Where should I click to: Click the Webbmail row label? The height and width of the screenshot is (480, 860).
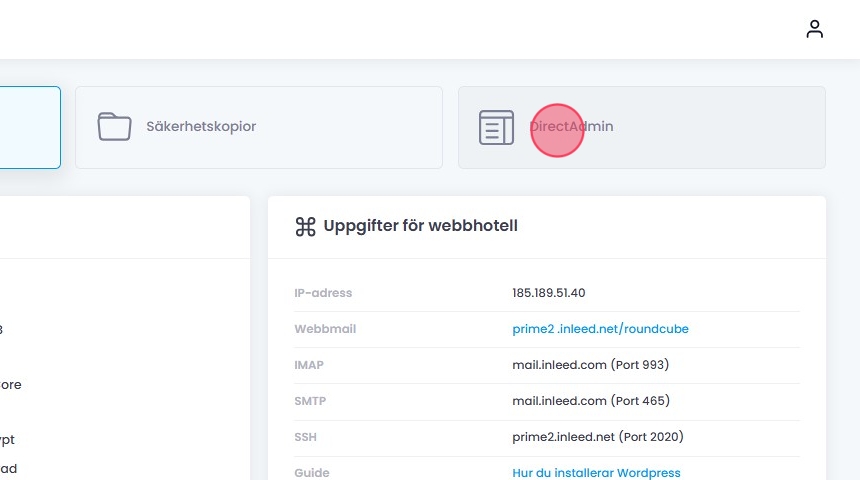point(325,329)
